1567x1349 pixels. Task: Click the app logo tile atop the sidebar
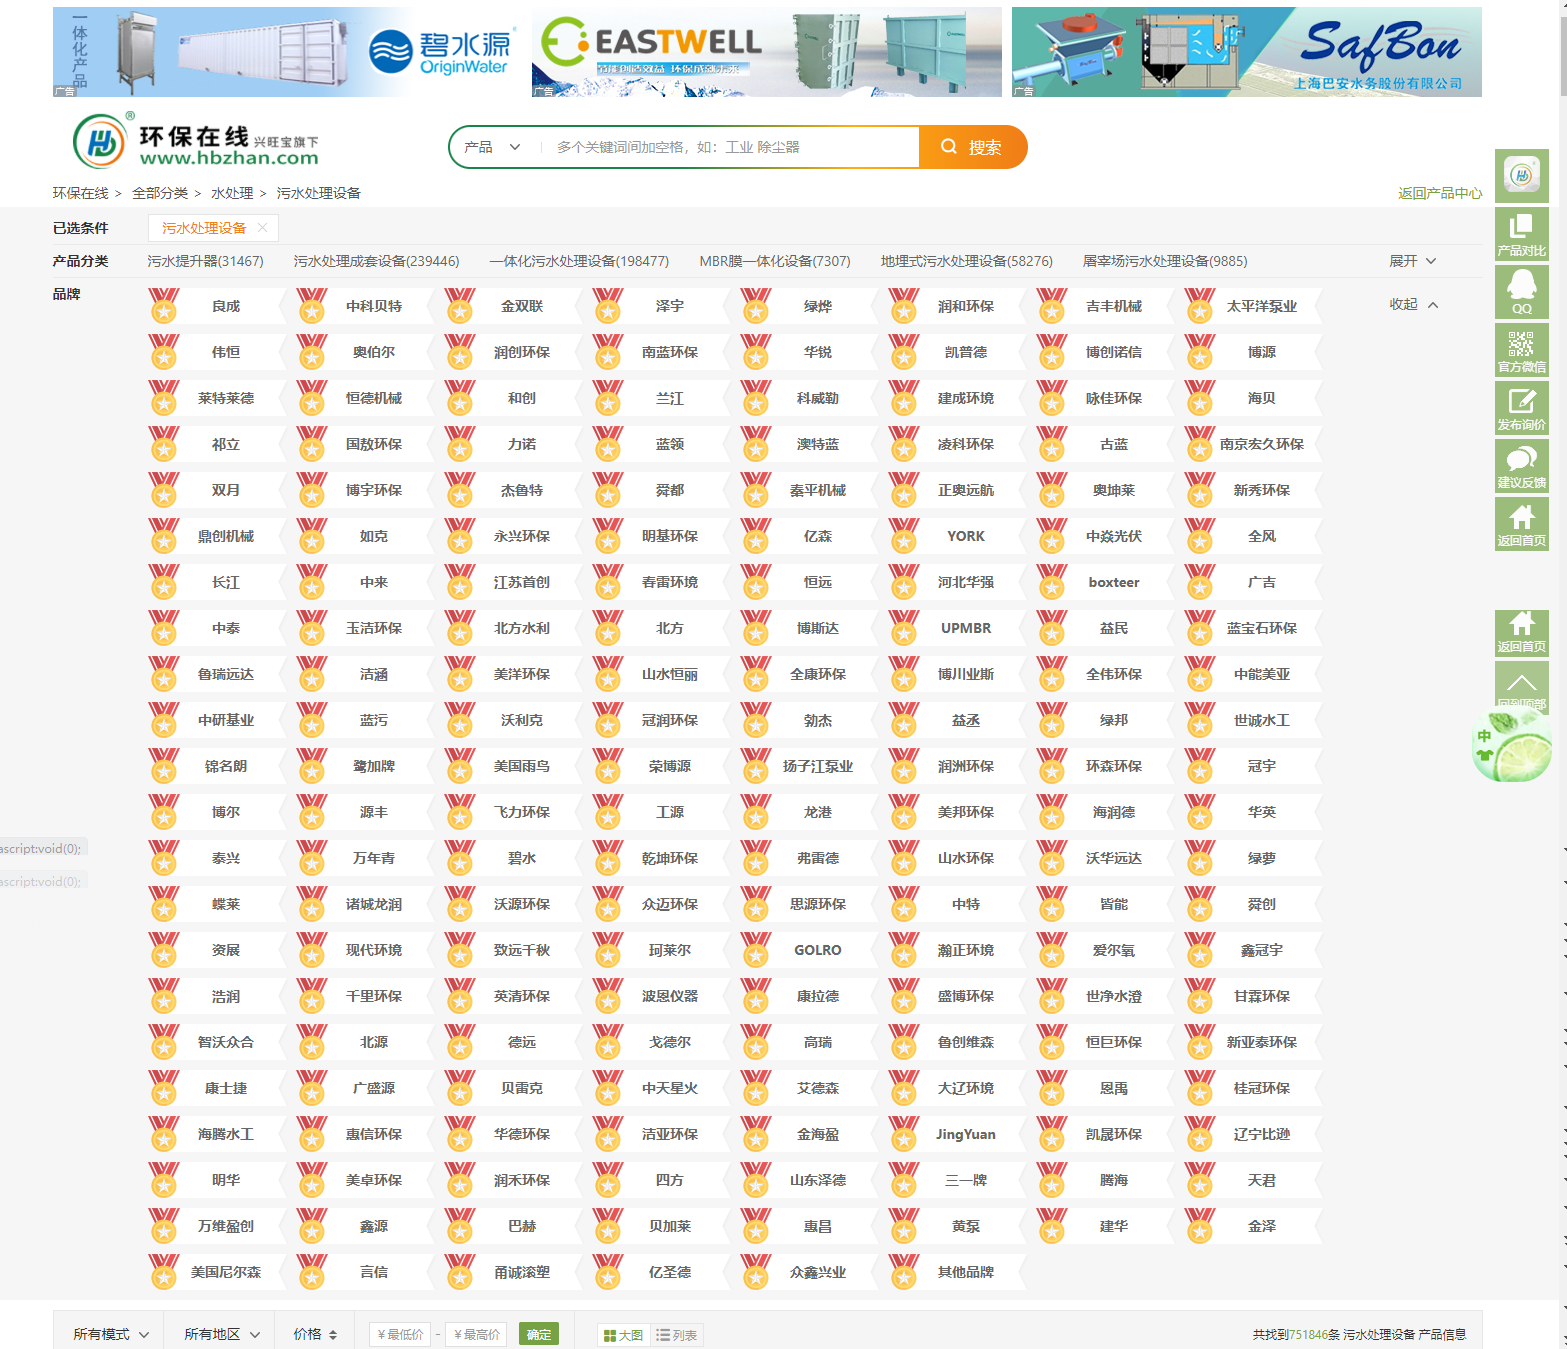tap(1521, 176)
